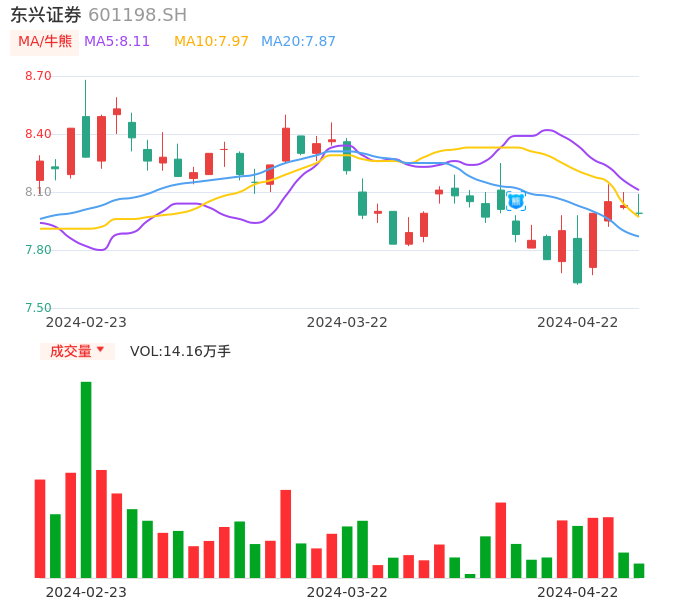
Task: Click the blue bear marker on the chart
Action: pos(516,201)
